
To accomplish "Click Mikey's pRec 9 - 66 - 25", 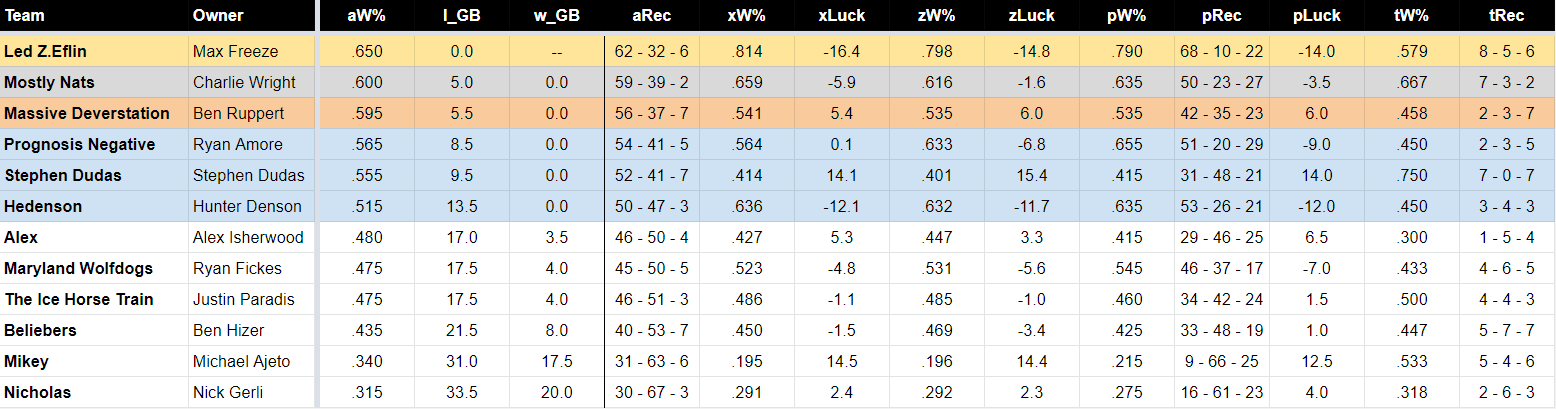I will pyautogui.click(x=1225, y=361).
